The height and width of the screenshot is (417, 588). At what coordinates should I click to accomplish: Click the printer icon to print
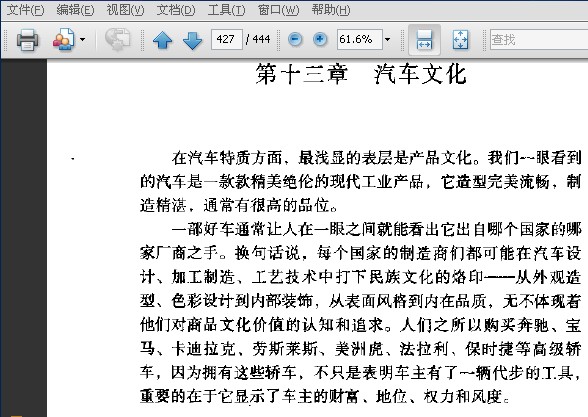27,39
